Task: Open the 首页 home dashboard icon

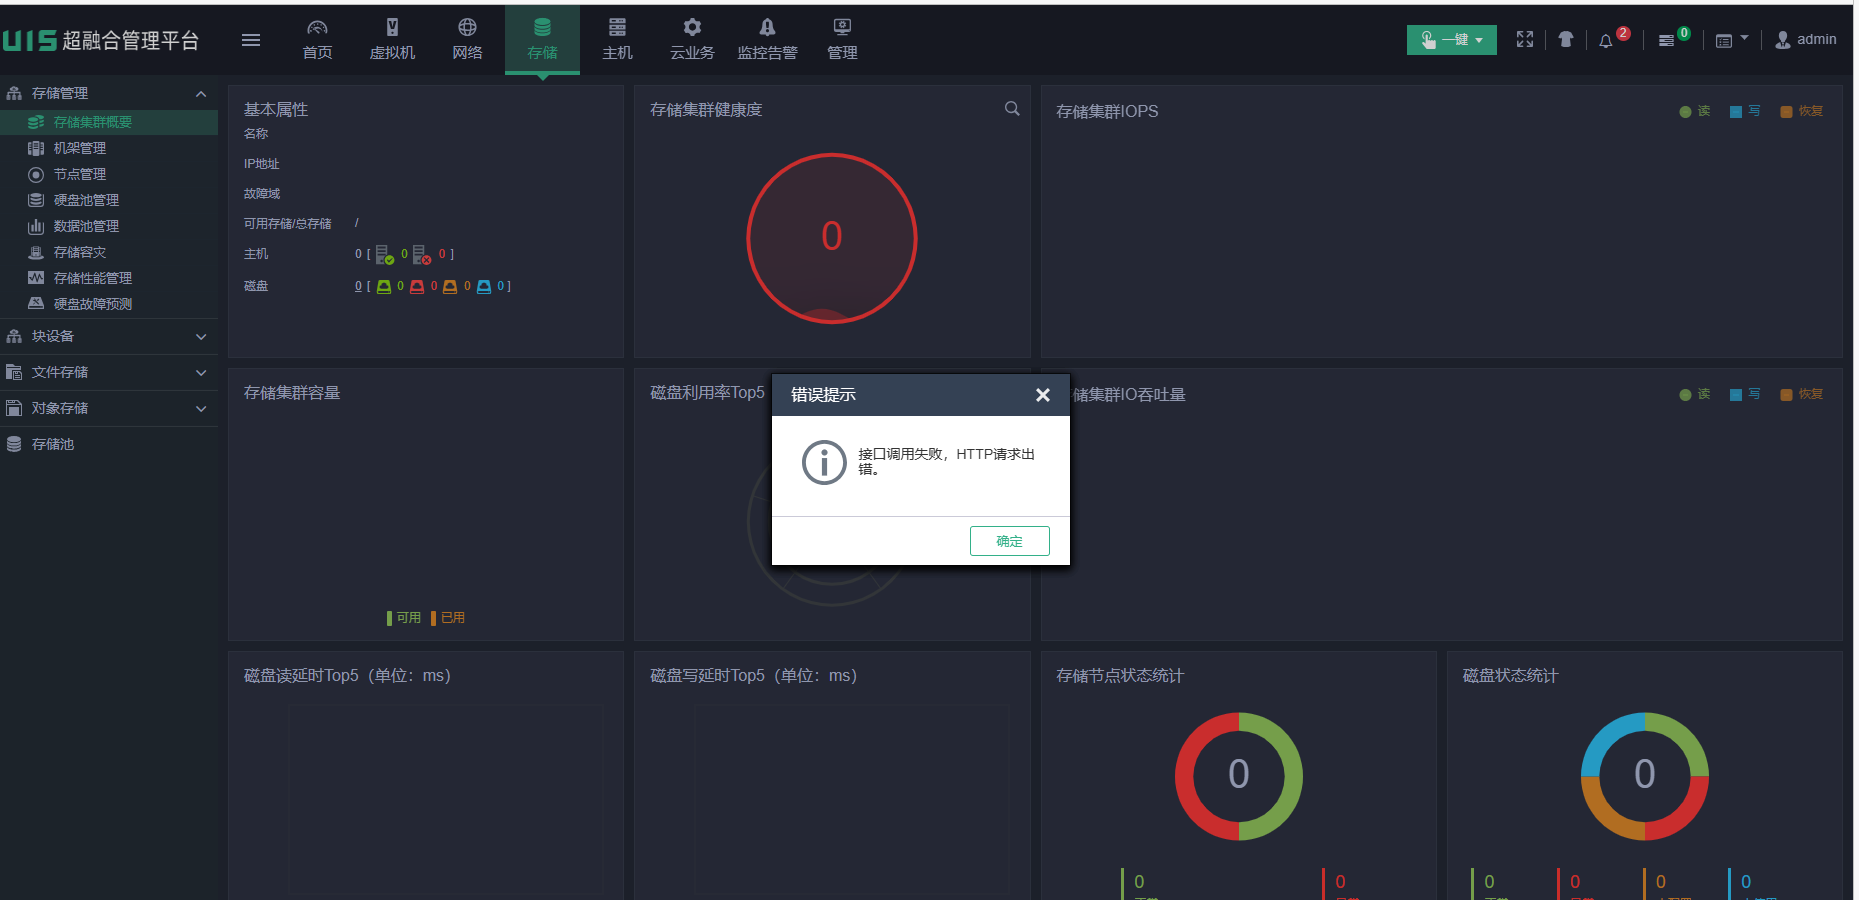Action: pos(317,40)
